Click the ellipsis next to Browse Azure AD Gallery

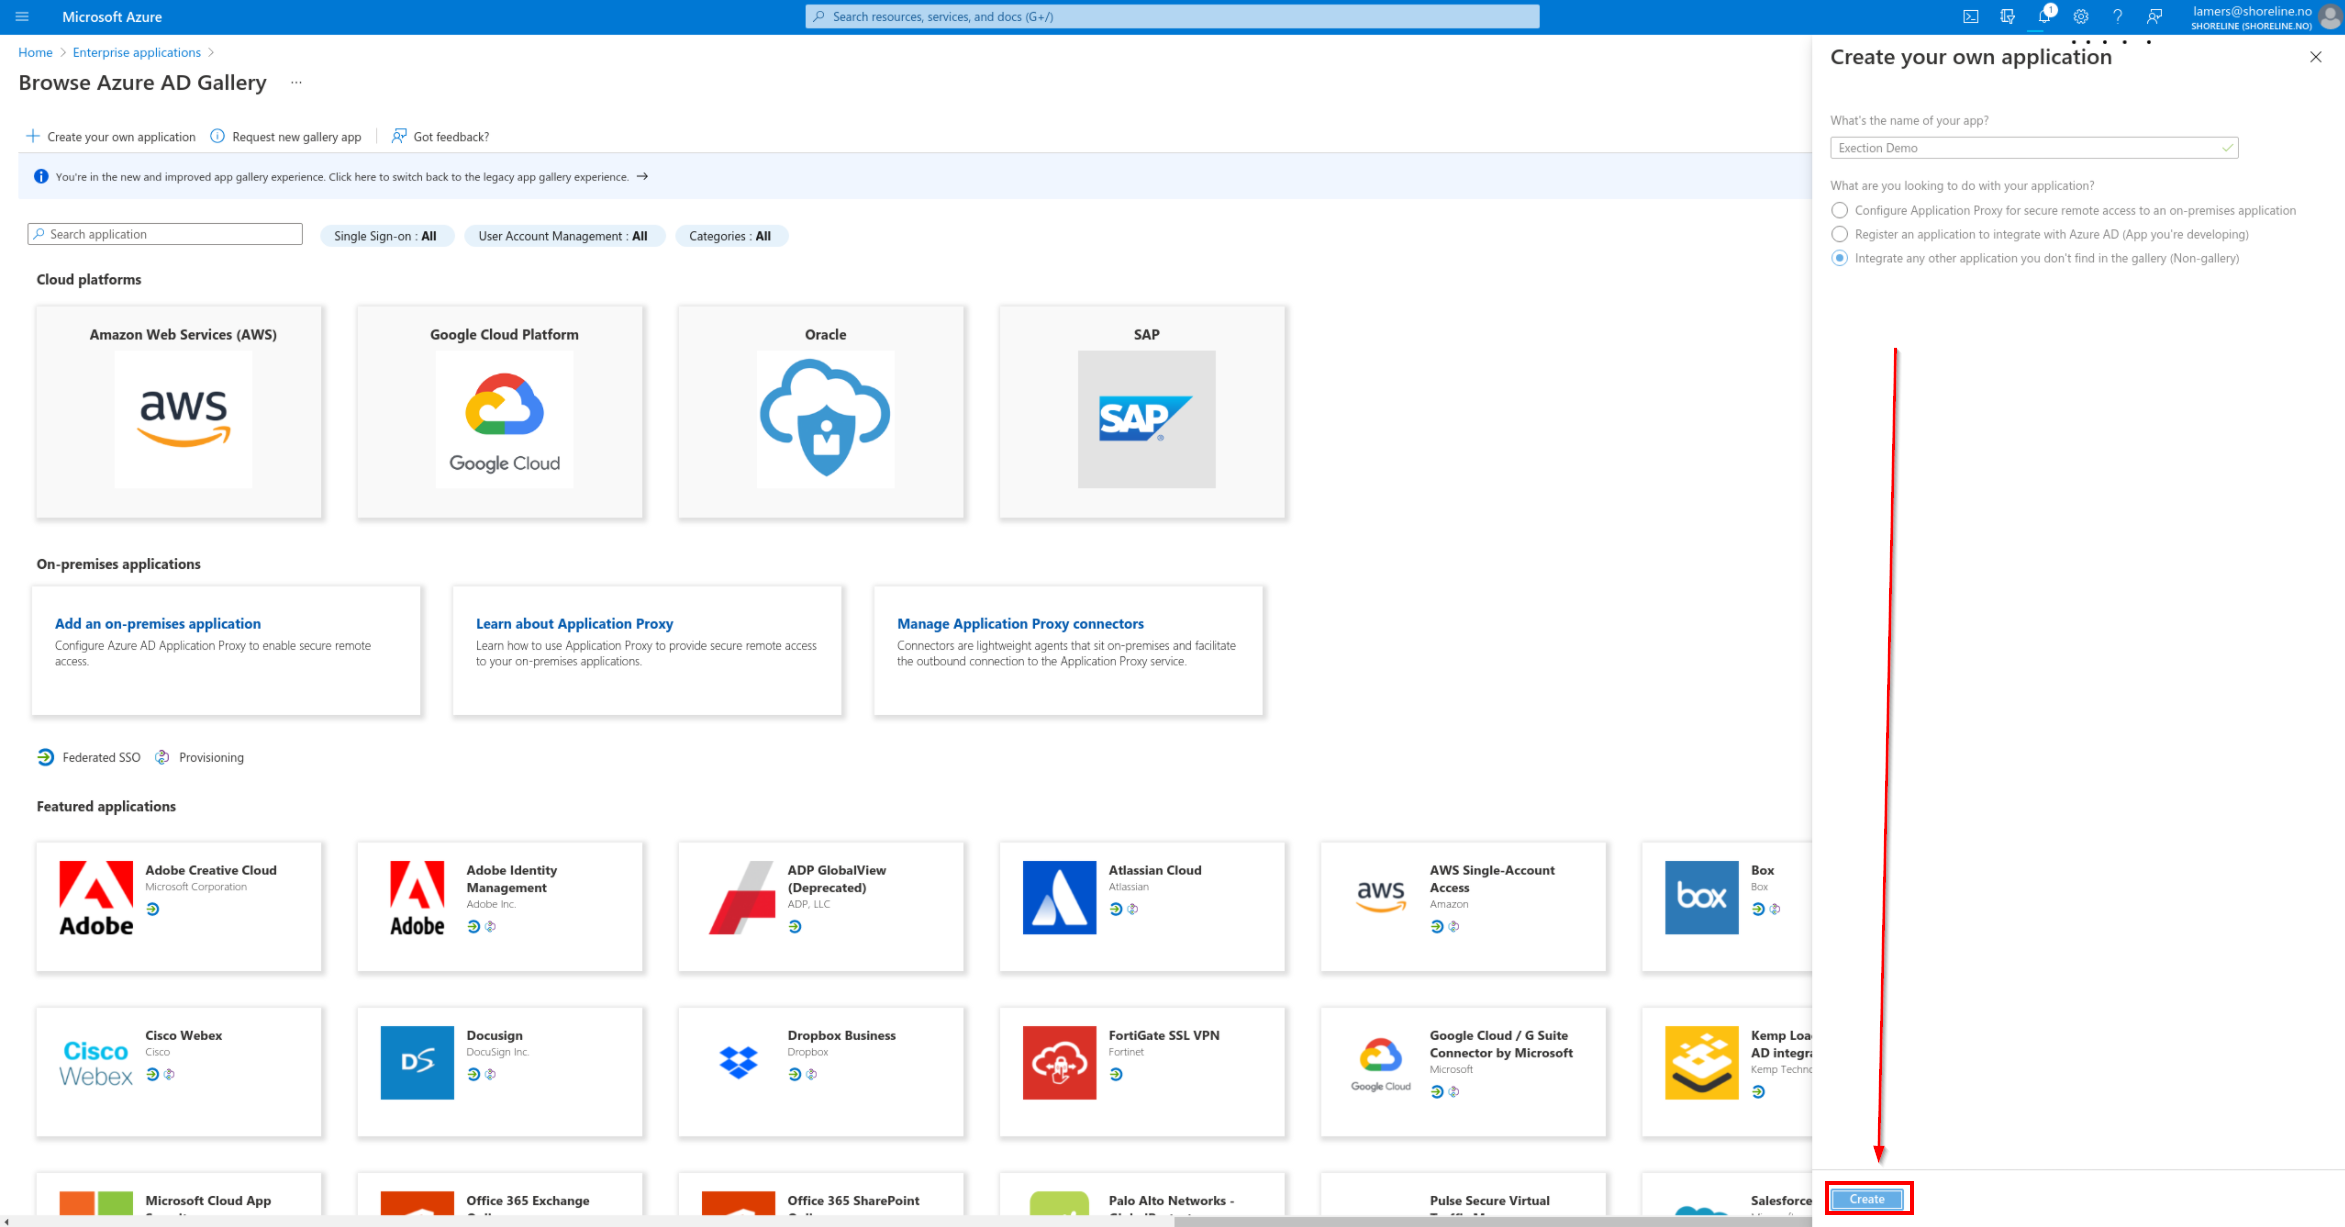[x=296, y=83]
